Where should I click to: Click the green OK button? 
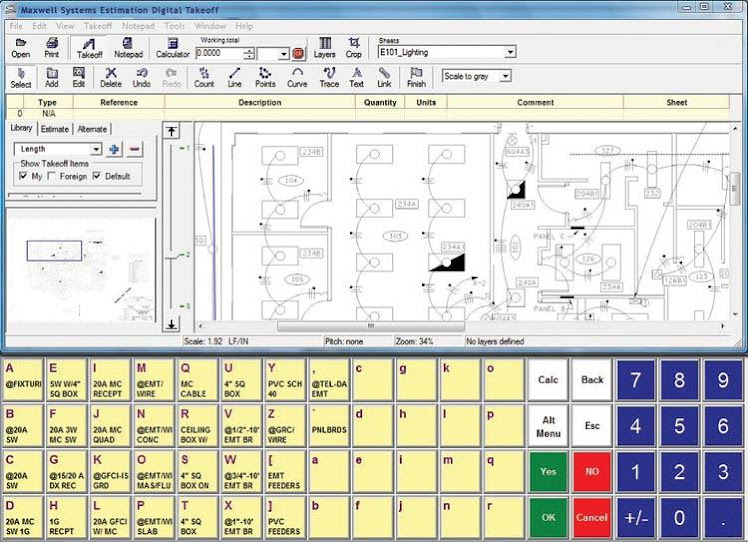pos(548,518)
